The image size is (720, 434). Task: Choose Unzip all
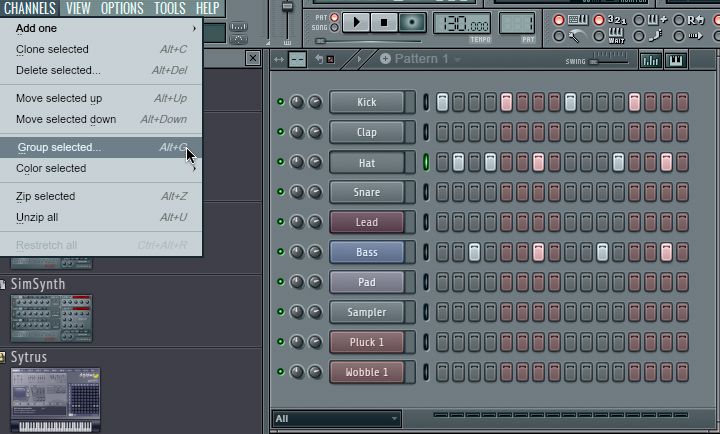tap(101, 217)
